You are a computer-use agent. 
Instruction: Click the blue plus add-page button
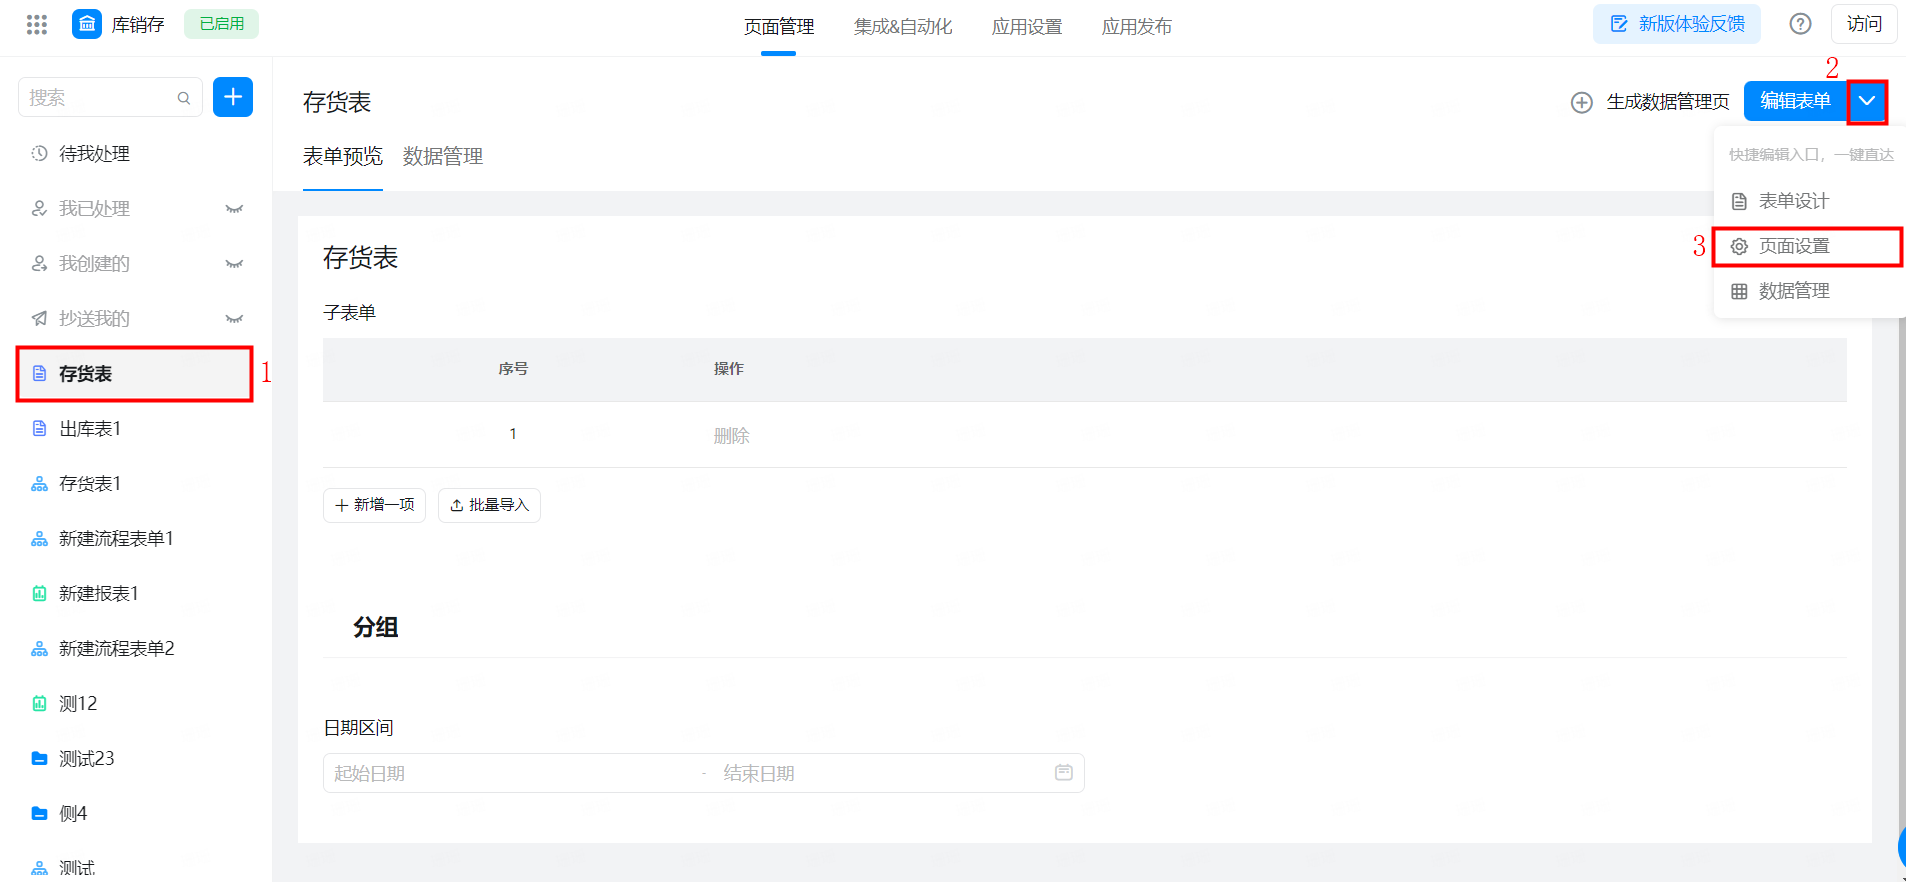(x=233, y=97)
